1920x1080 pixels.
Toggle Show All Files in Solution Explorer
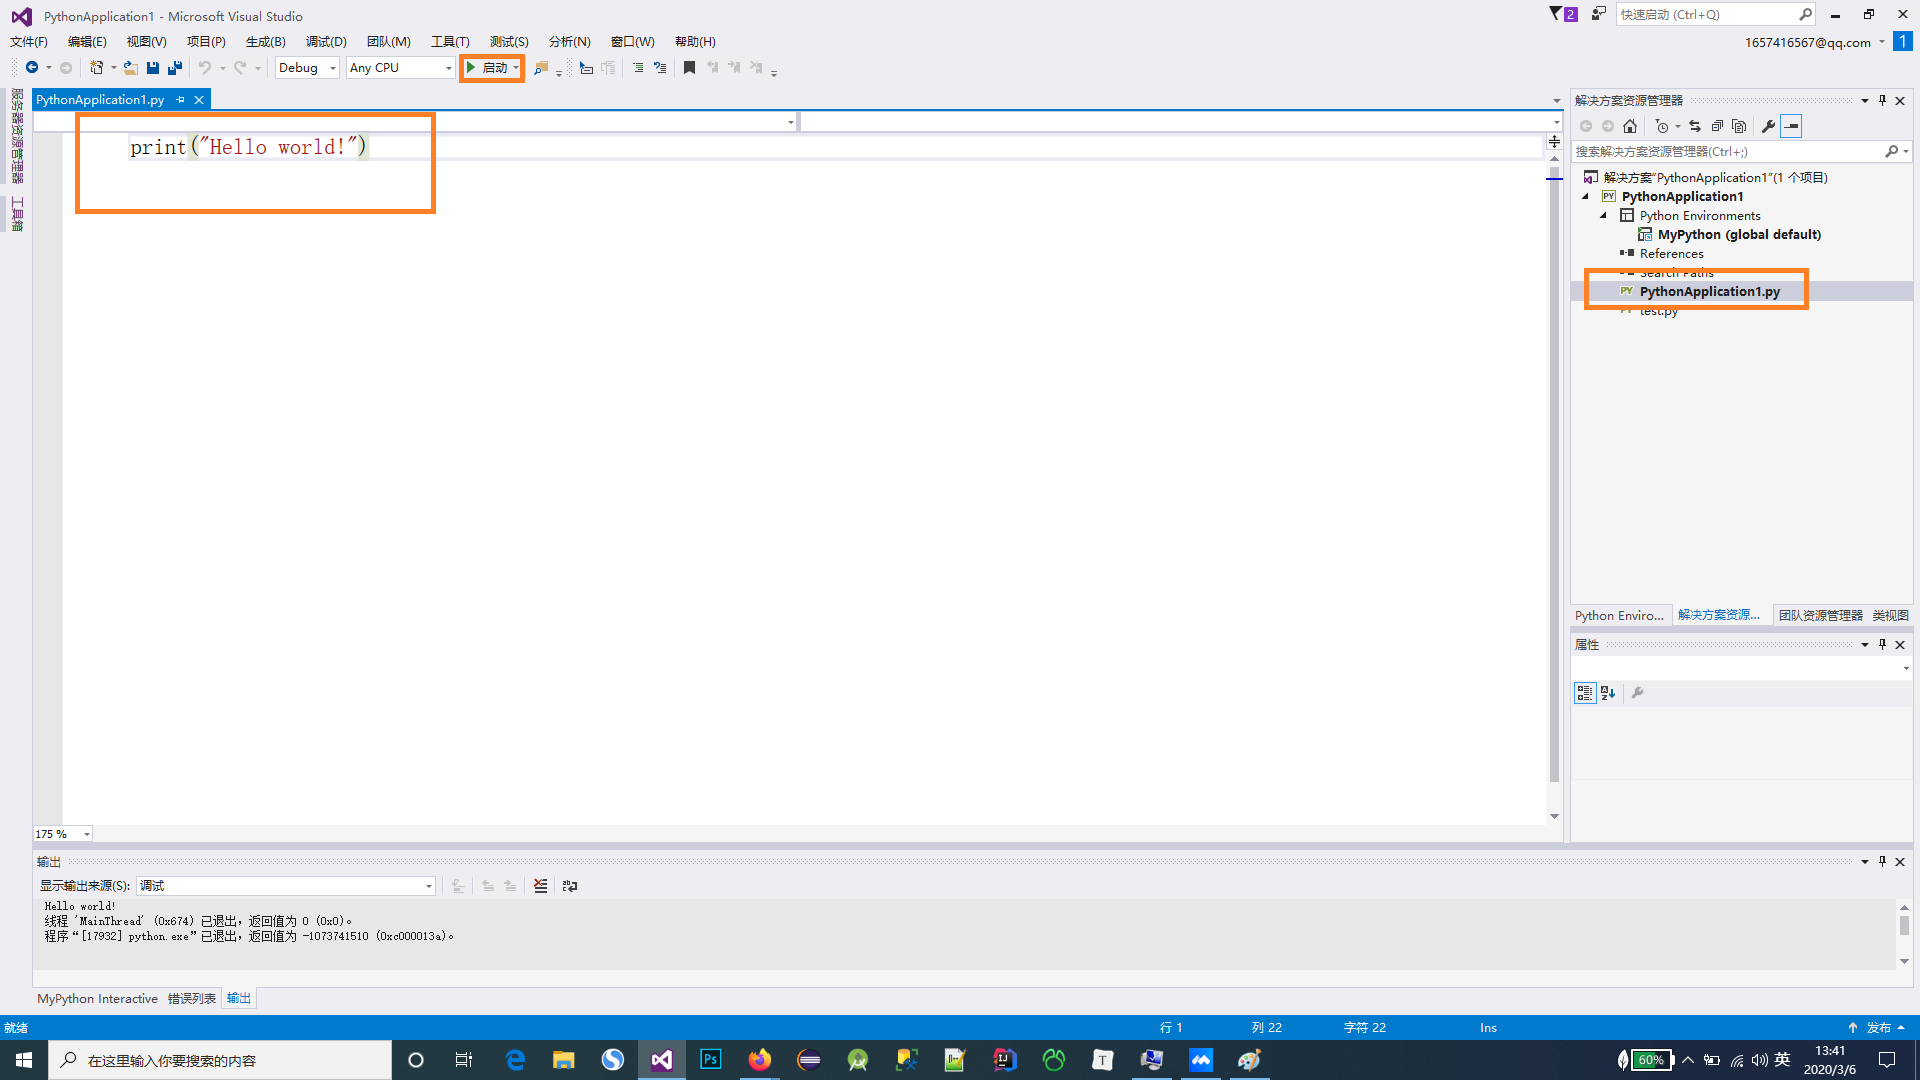point(1739,126)
